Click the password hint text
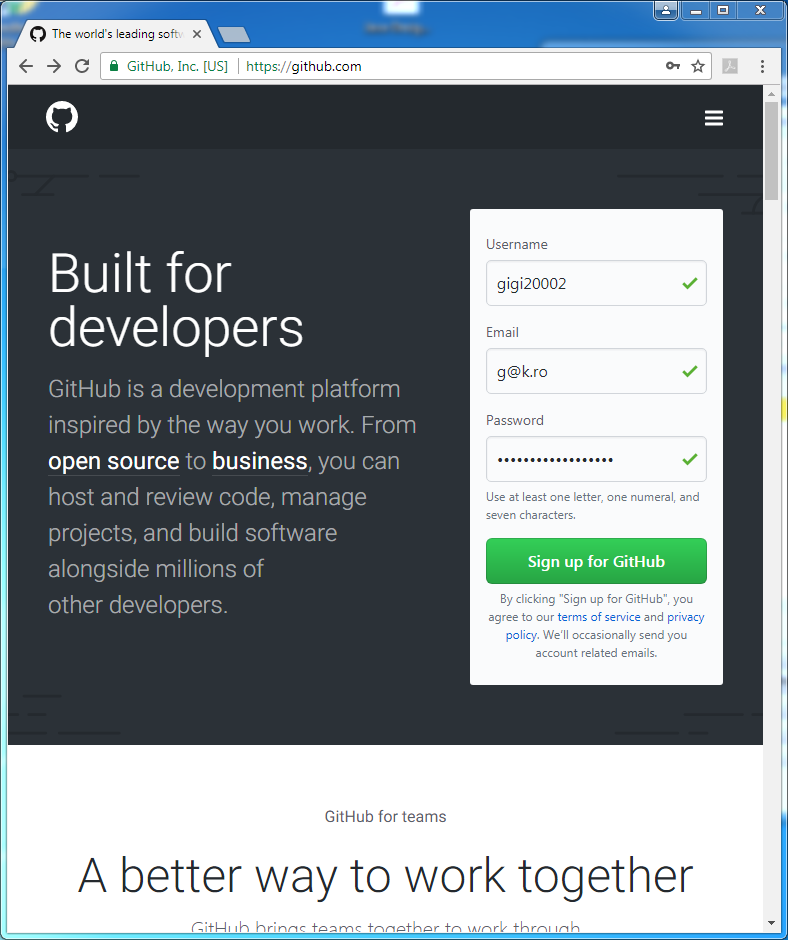Viewport: 788px width, 940px height. [x=592, y=505]
